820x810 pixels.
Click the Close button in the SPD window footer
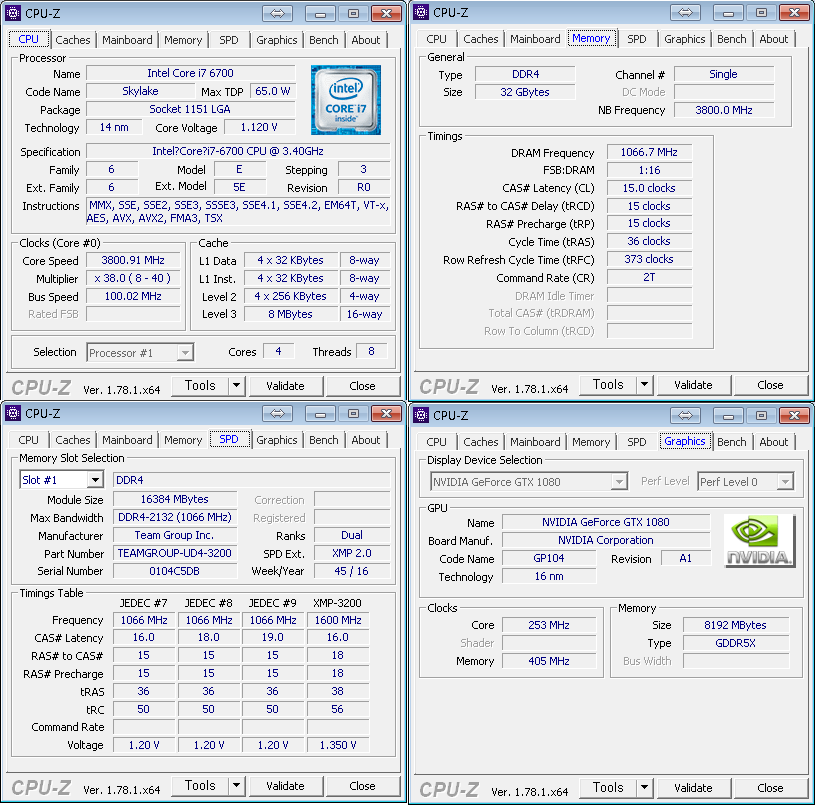pos(362,785)
